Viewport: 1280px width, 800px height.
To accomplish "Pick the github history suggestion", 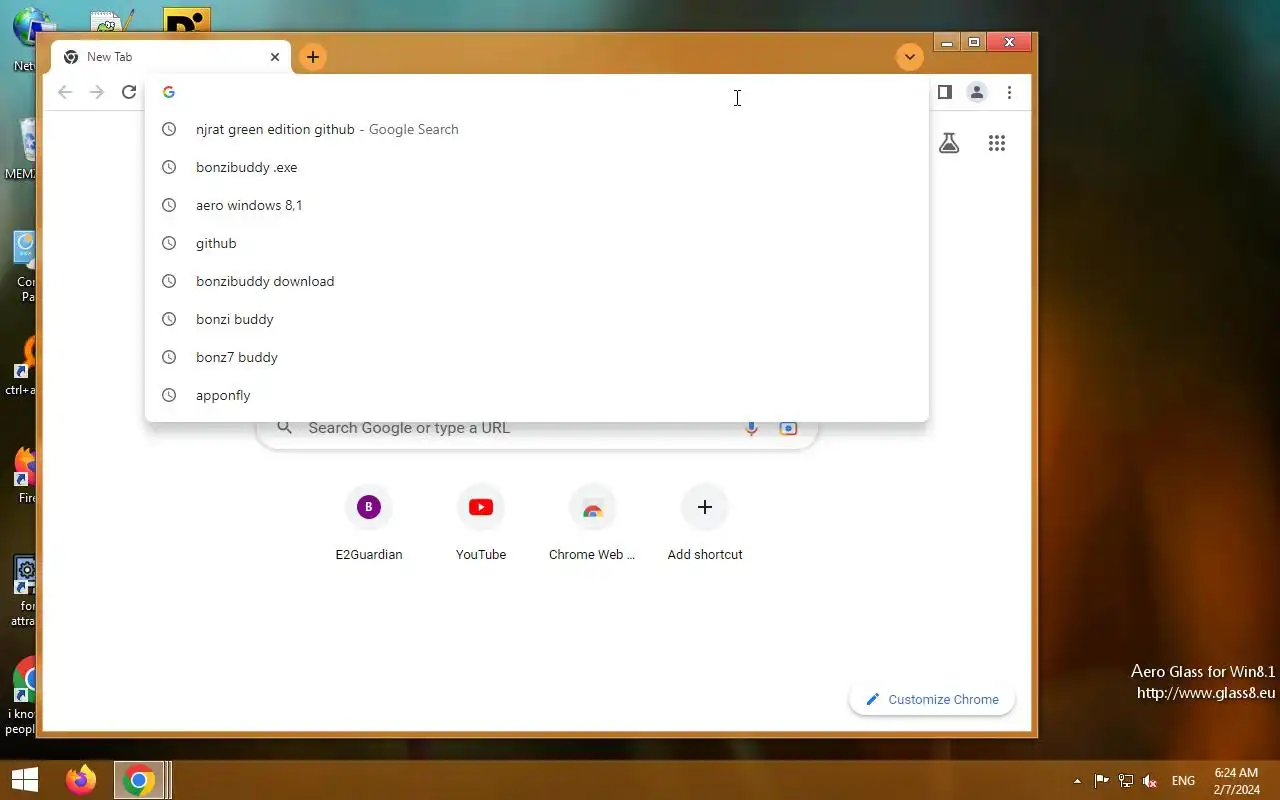I will (x=537, y=243).
